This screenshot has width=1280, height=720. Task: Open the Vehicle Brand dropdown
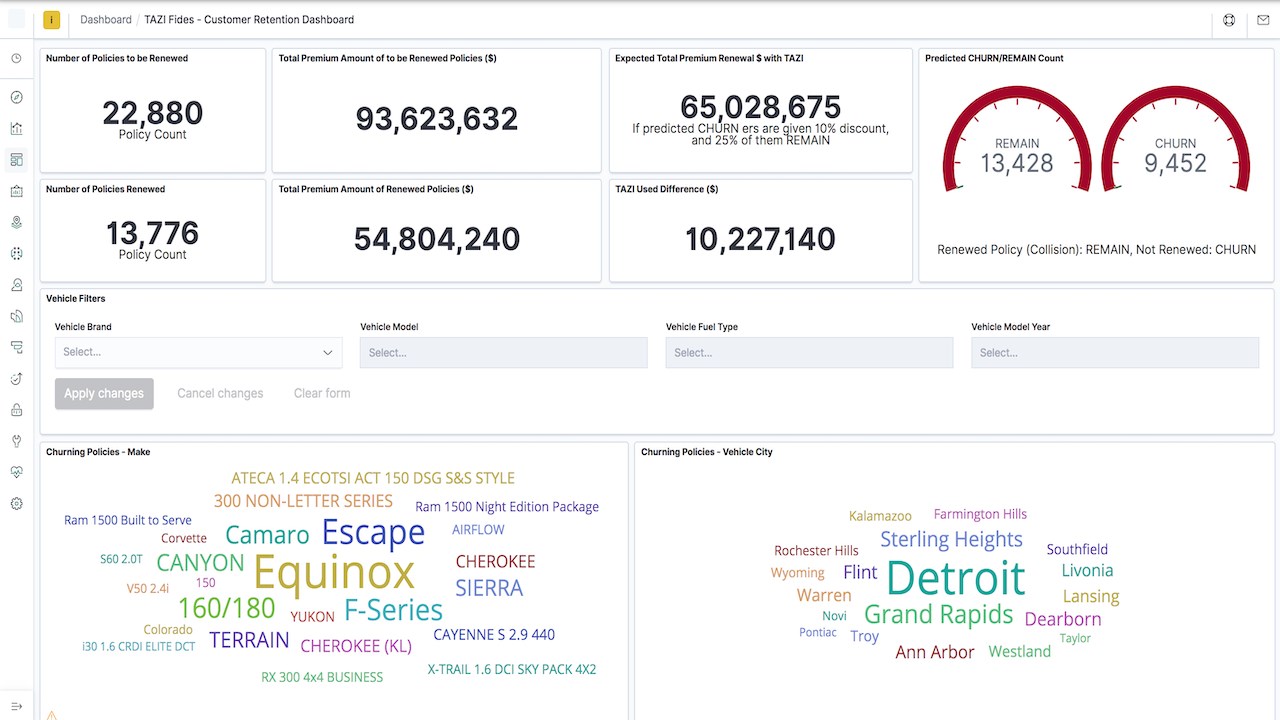coord(198,352)
